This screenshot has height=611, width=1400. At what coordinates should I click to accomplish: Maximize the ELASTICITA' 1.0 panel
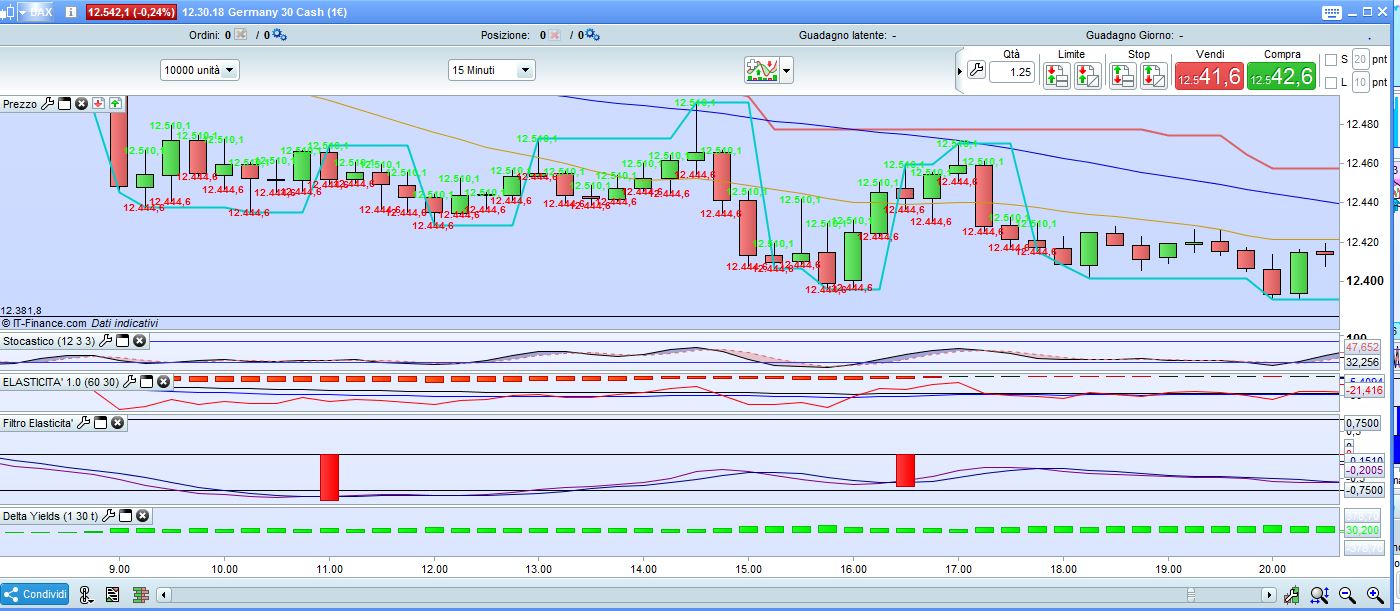147,382
